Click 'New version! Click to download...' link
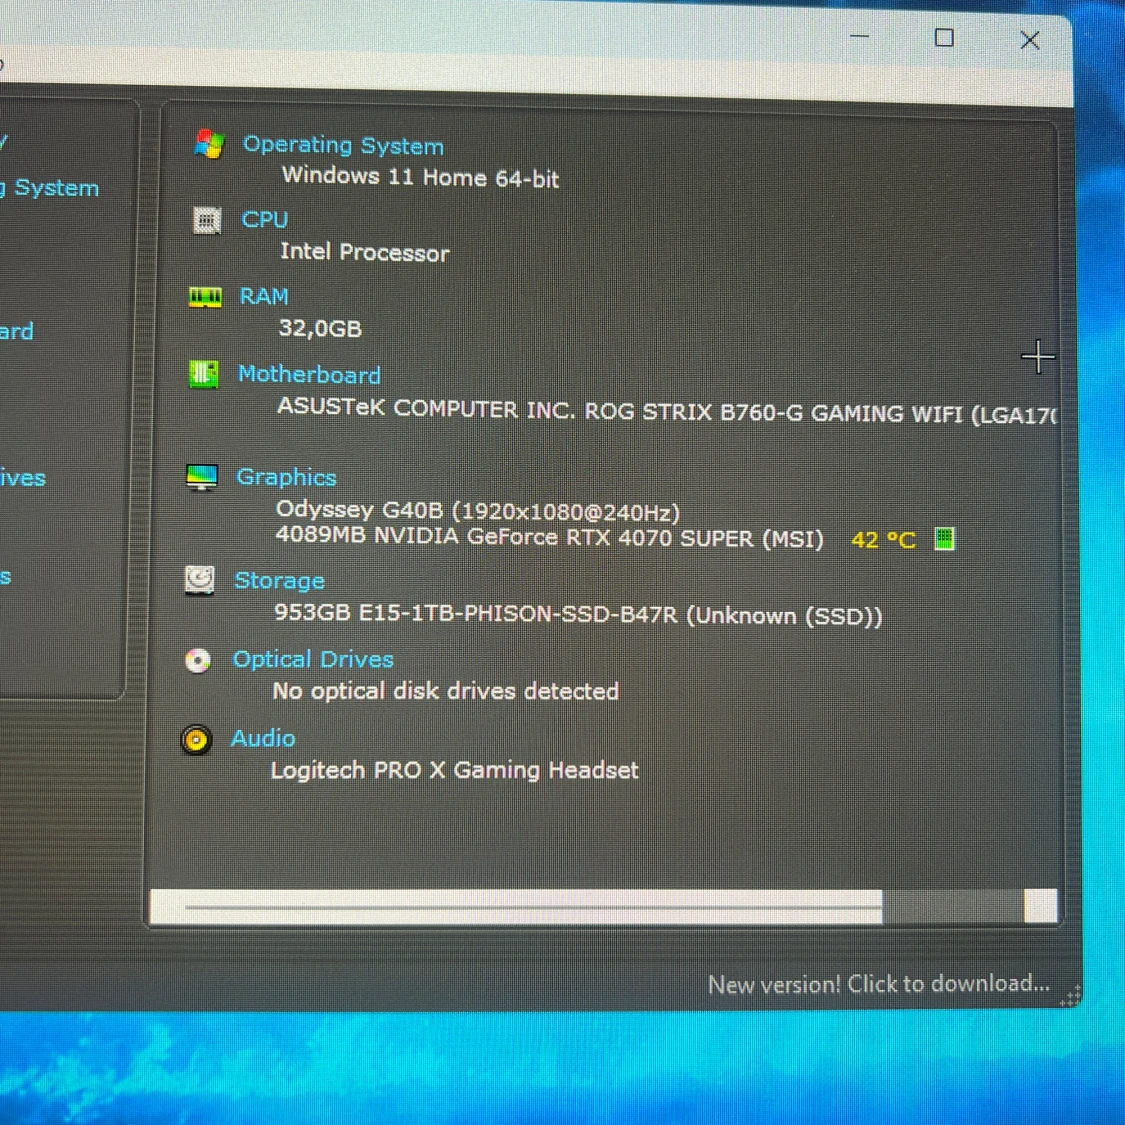1125x1125 pixels. click(x=878, y=984)
